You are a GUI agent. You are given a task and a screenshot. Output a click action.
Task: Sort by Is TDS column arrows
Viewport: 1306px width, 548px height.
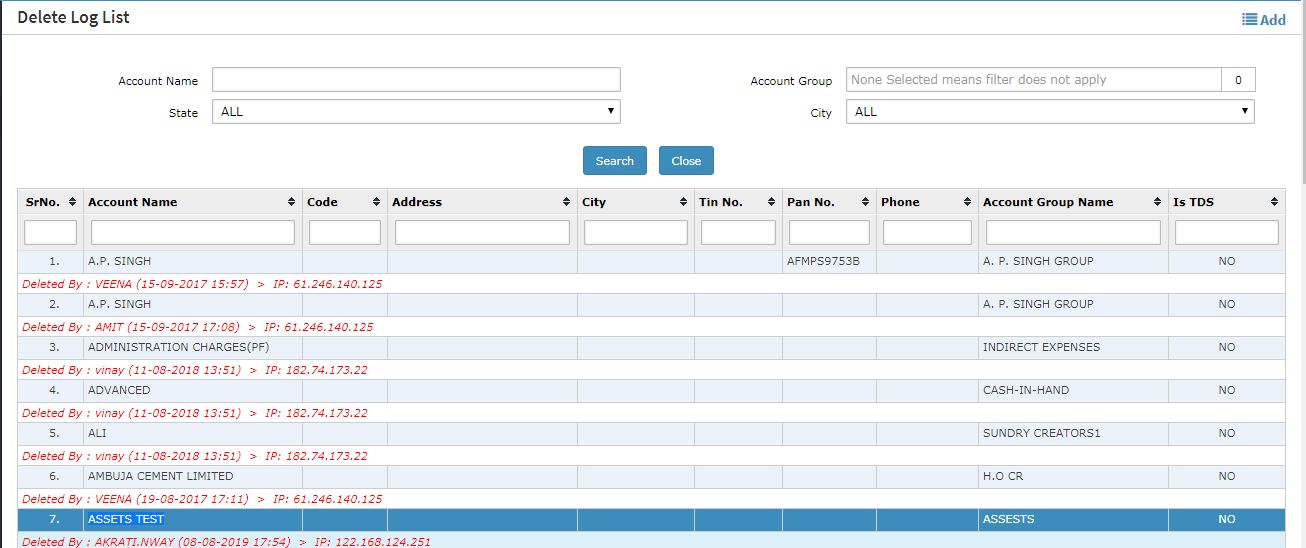pos(1275,202)
